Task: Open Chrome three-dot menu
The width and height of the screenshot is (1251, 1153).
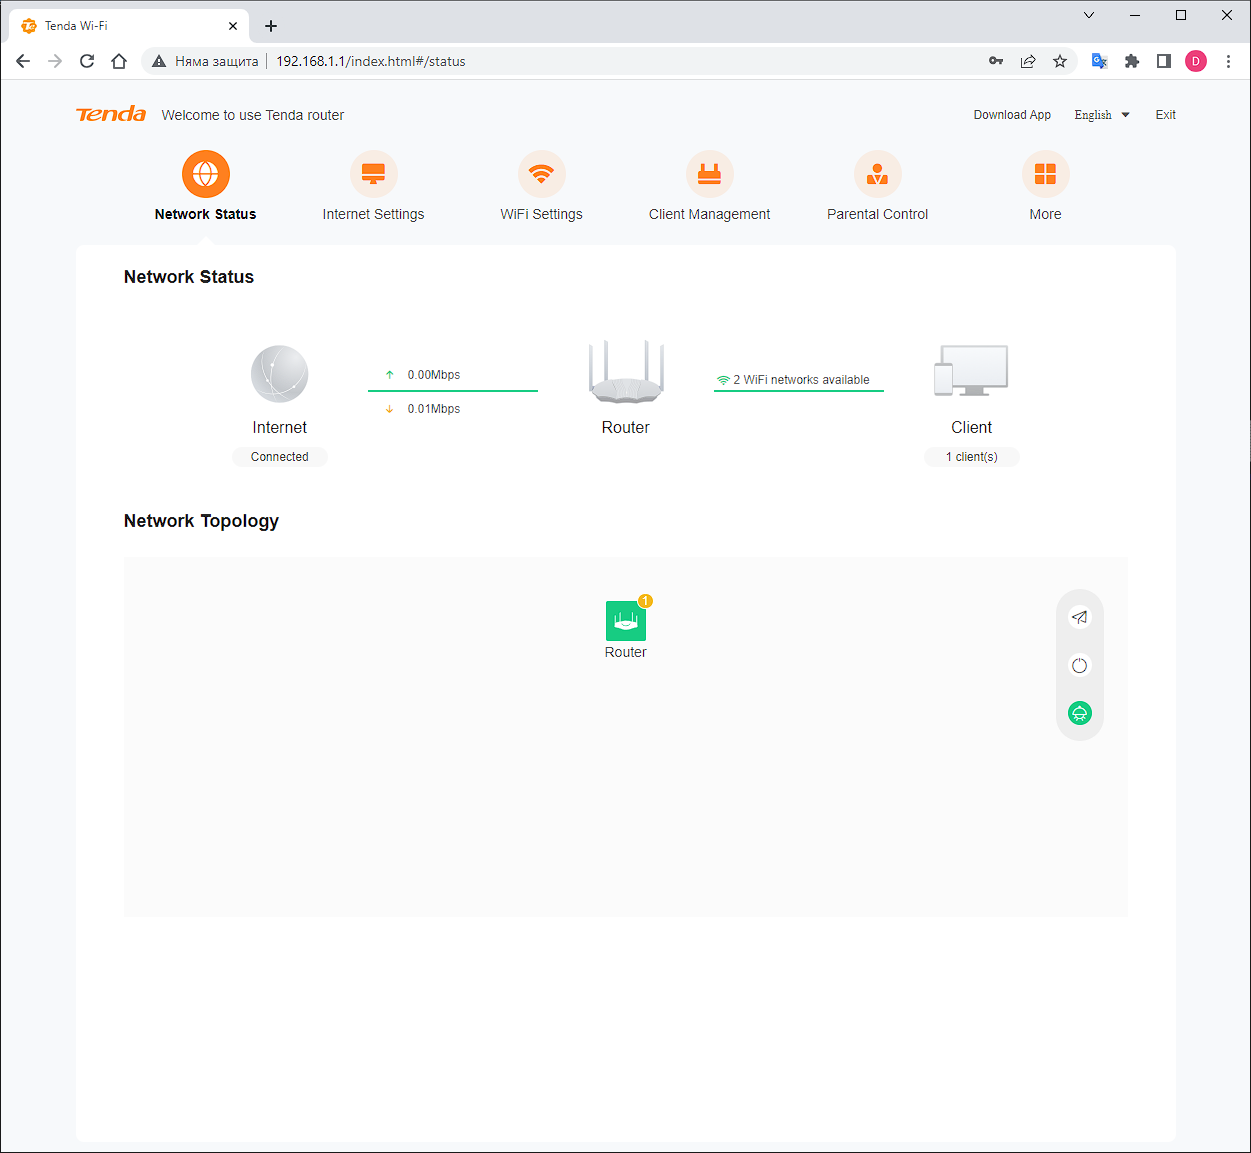Action: click(x=1228, y=61)
